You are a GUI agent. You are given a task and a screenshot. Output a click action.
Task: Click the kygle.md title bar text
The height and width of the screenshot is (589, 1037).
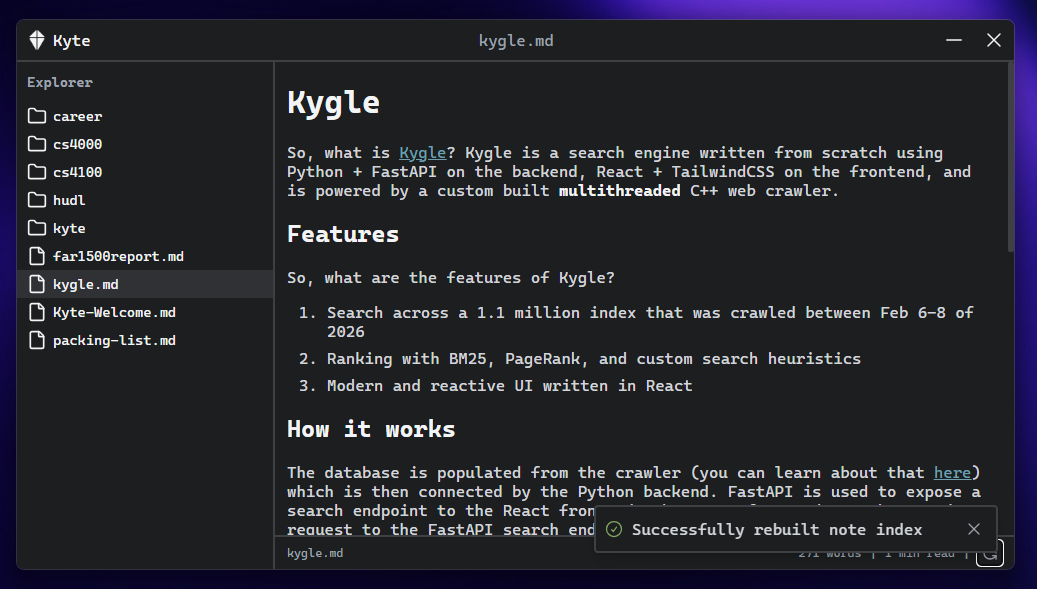516,41
